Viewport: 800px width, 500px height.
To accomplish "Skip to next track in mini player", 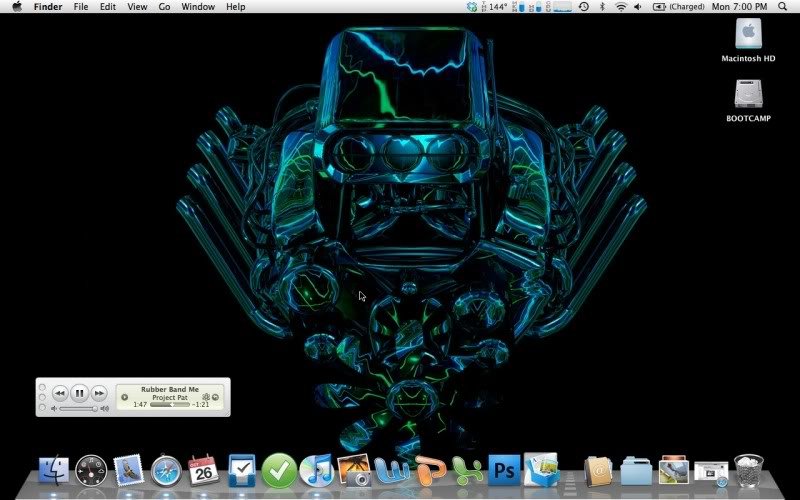I will pyautogui.click(x=99, y=393).
